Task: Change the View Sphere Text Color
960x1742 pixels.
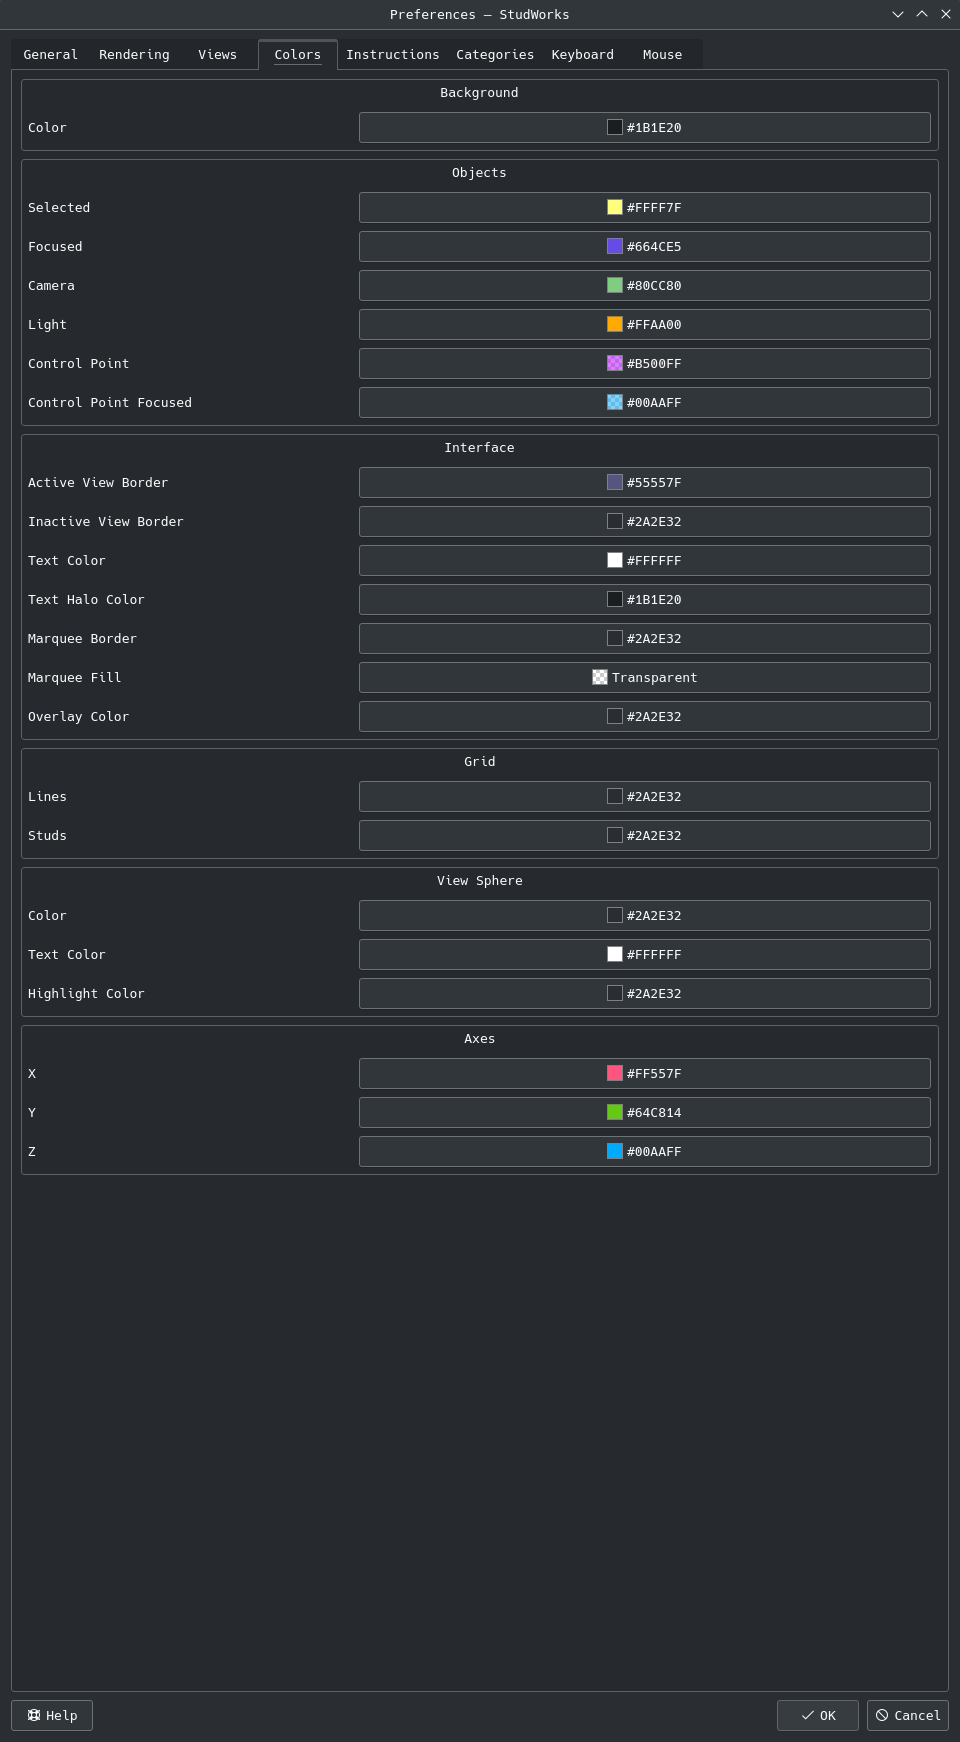Action: [x=645, y=955]
